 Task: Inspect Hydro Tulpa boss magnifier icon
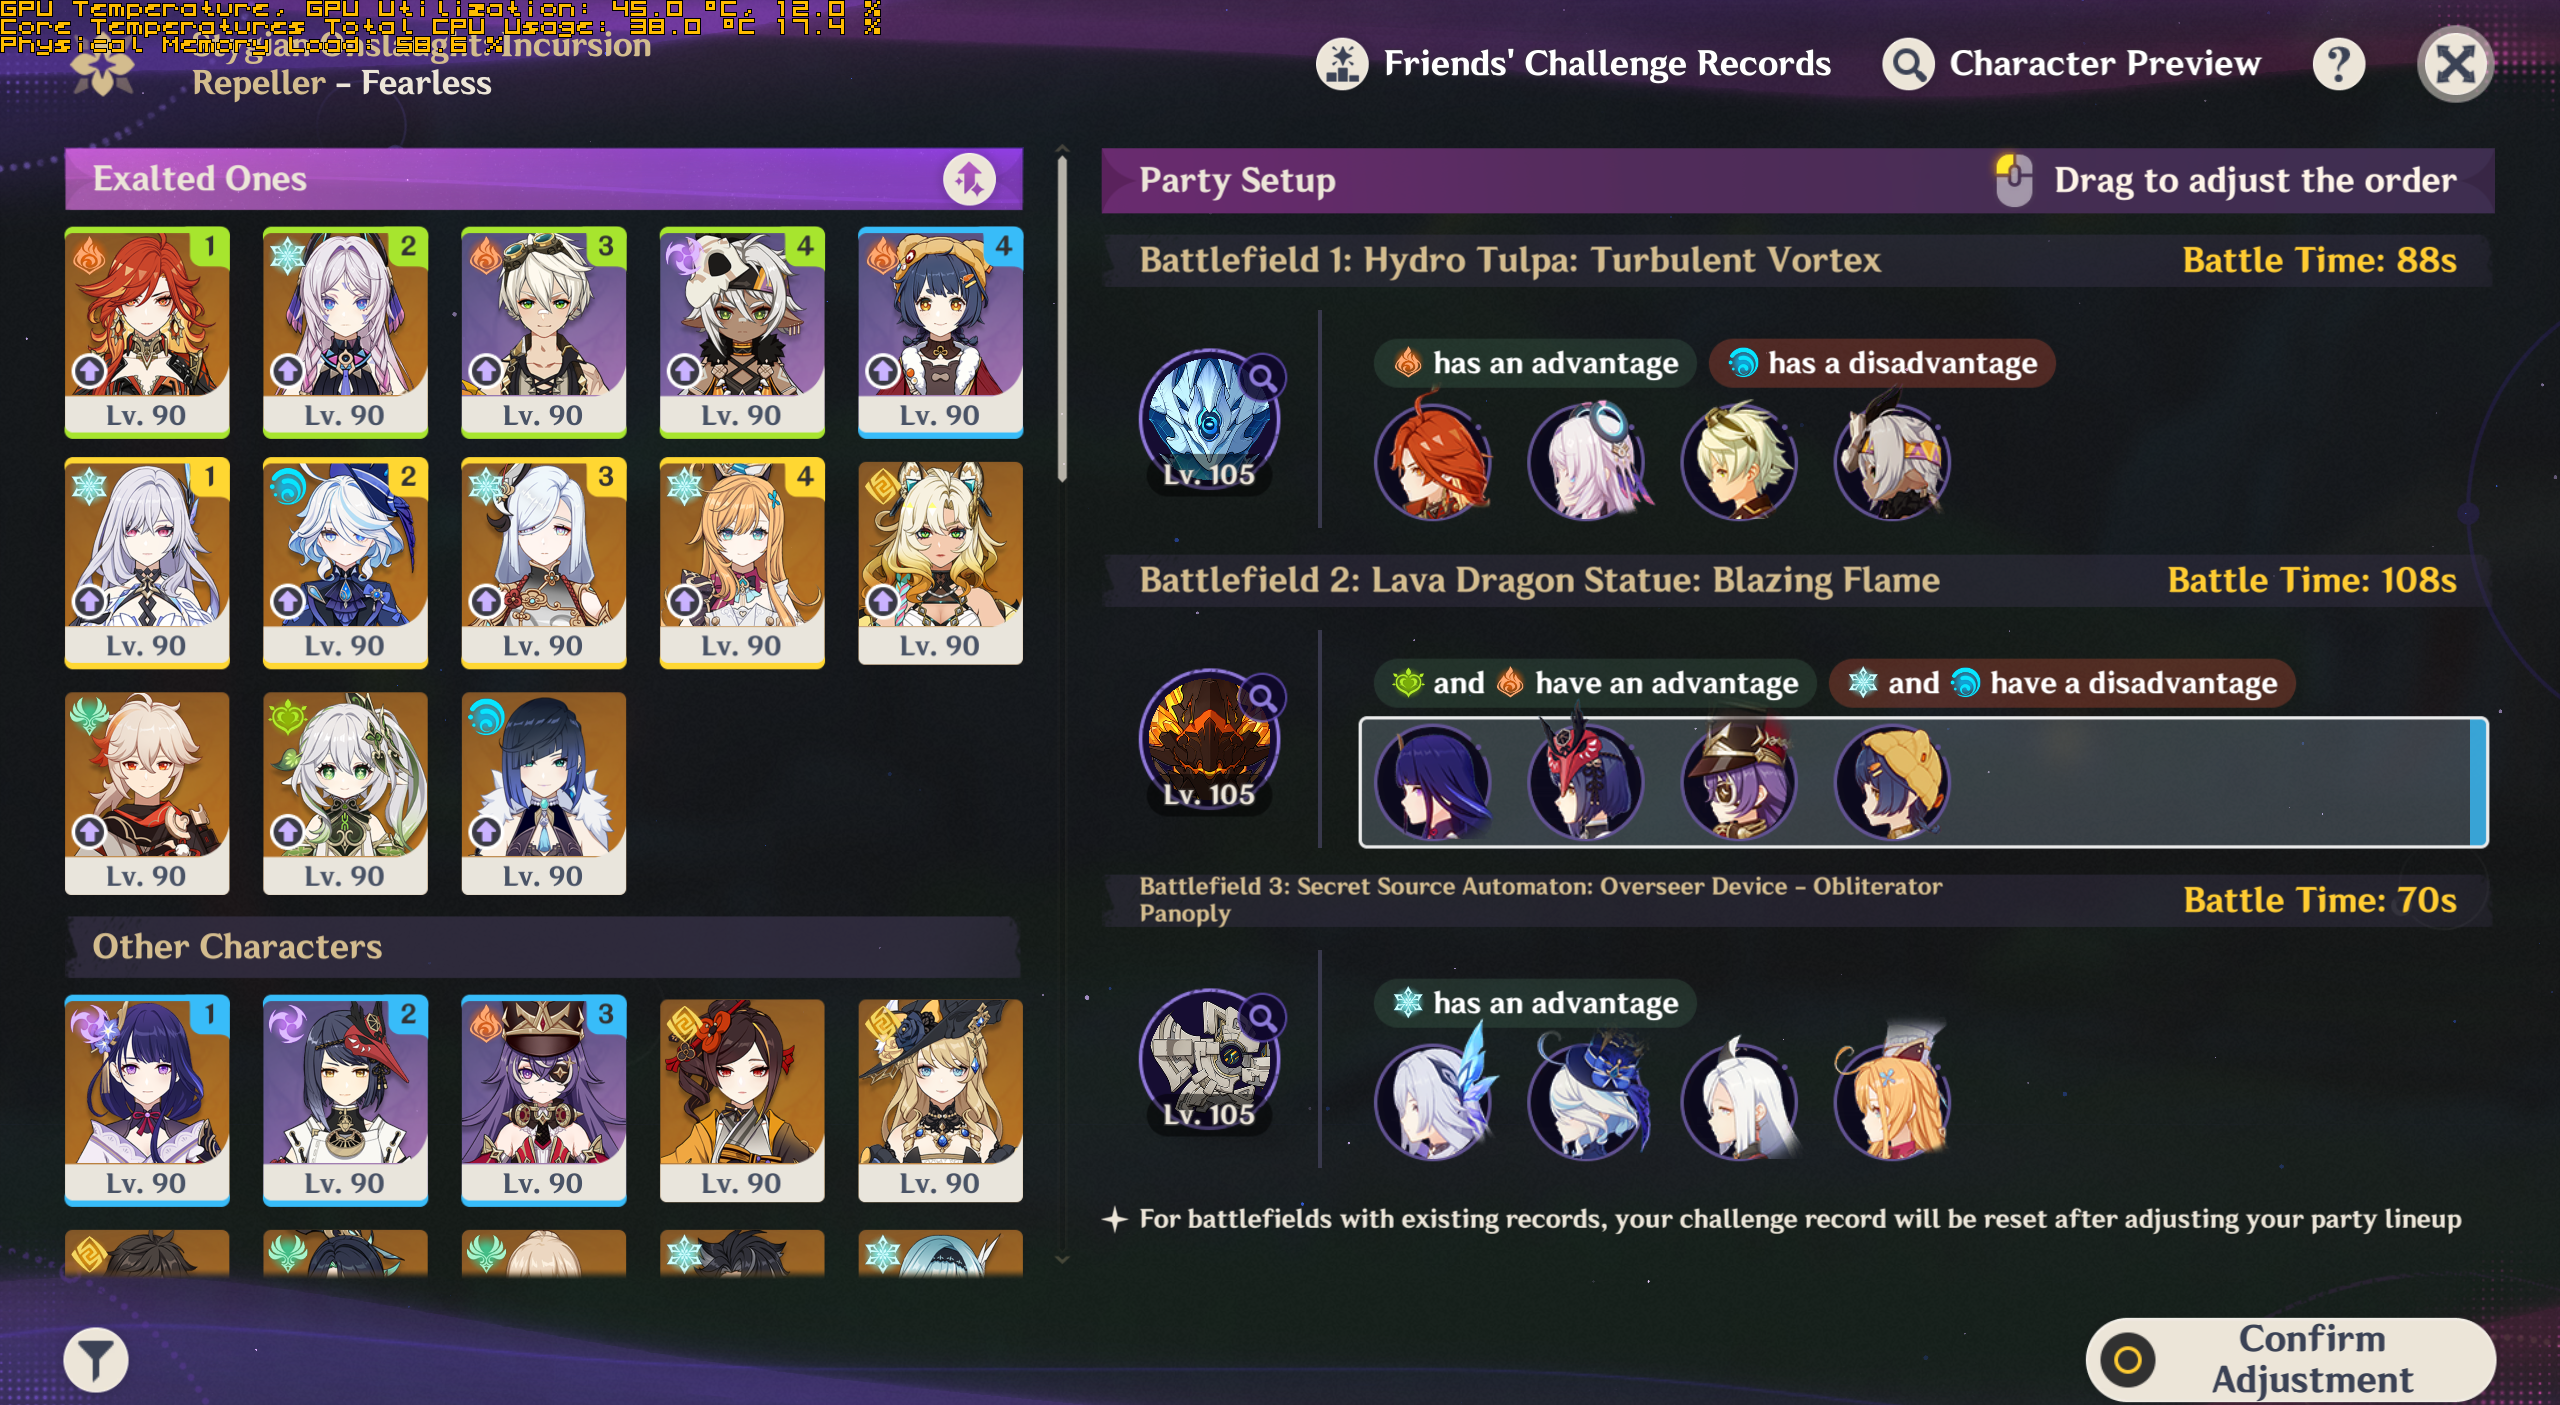click(x=1263, y=378)
